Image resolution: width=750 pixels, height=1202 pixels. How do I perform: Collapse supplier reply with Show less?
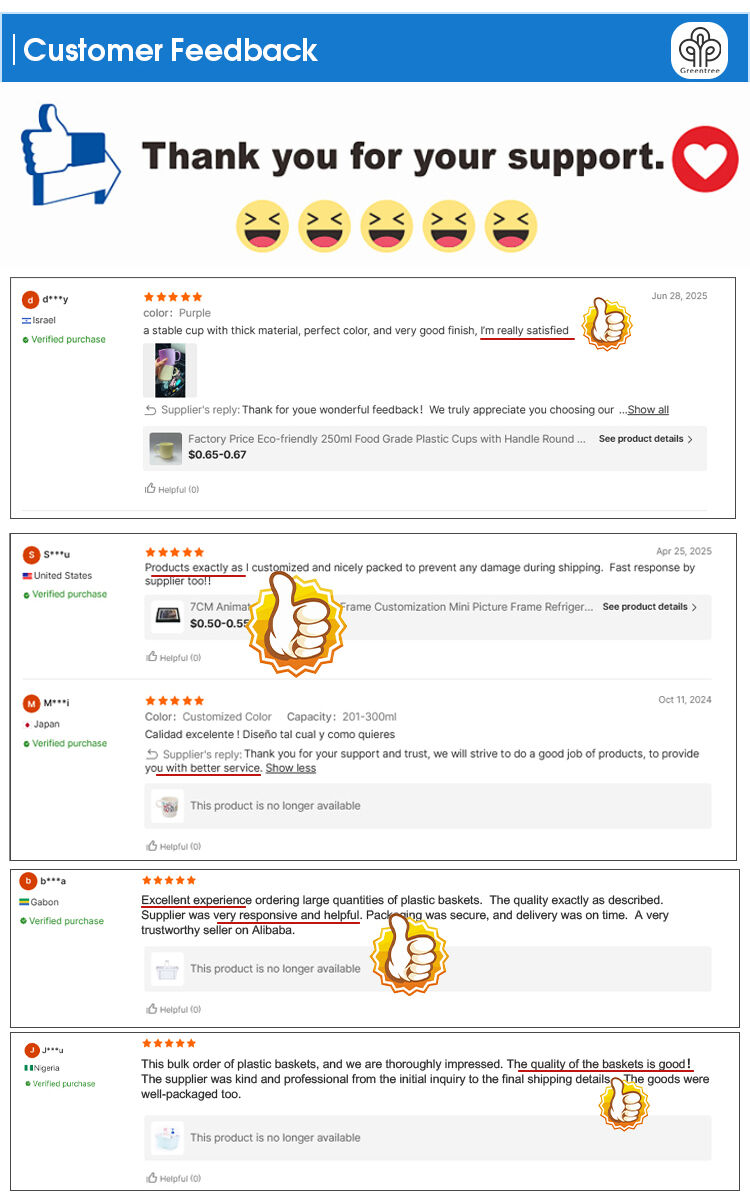(x=290, y=768)
